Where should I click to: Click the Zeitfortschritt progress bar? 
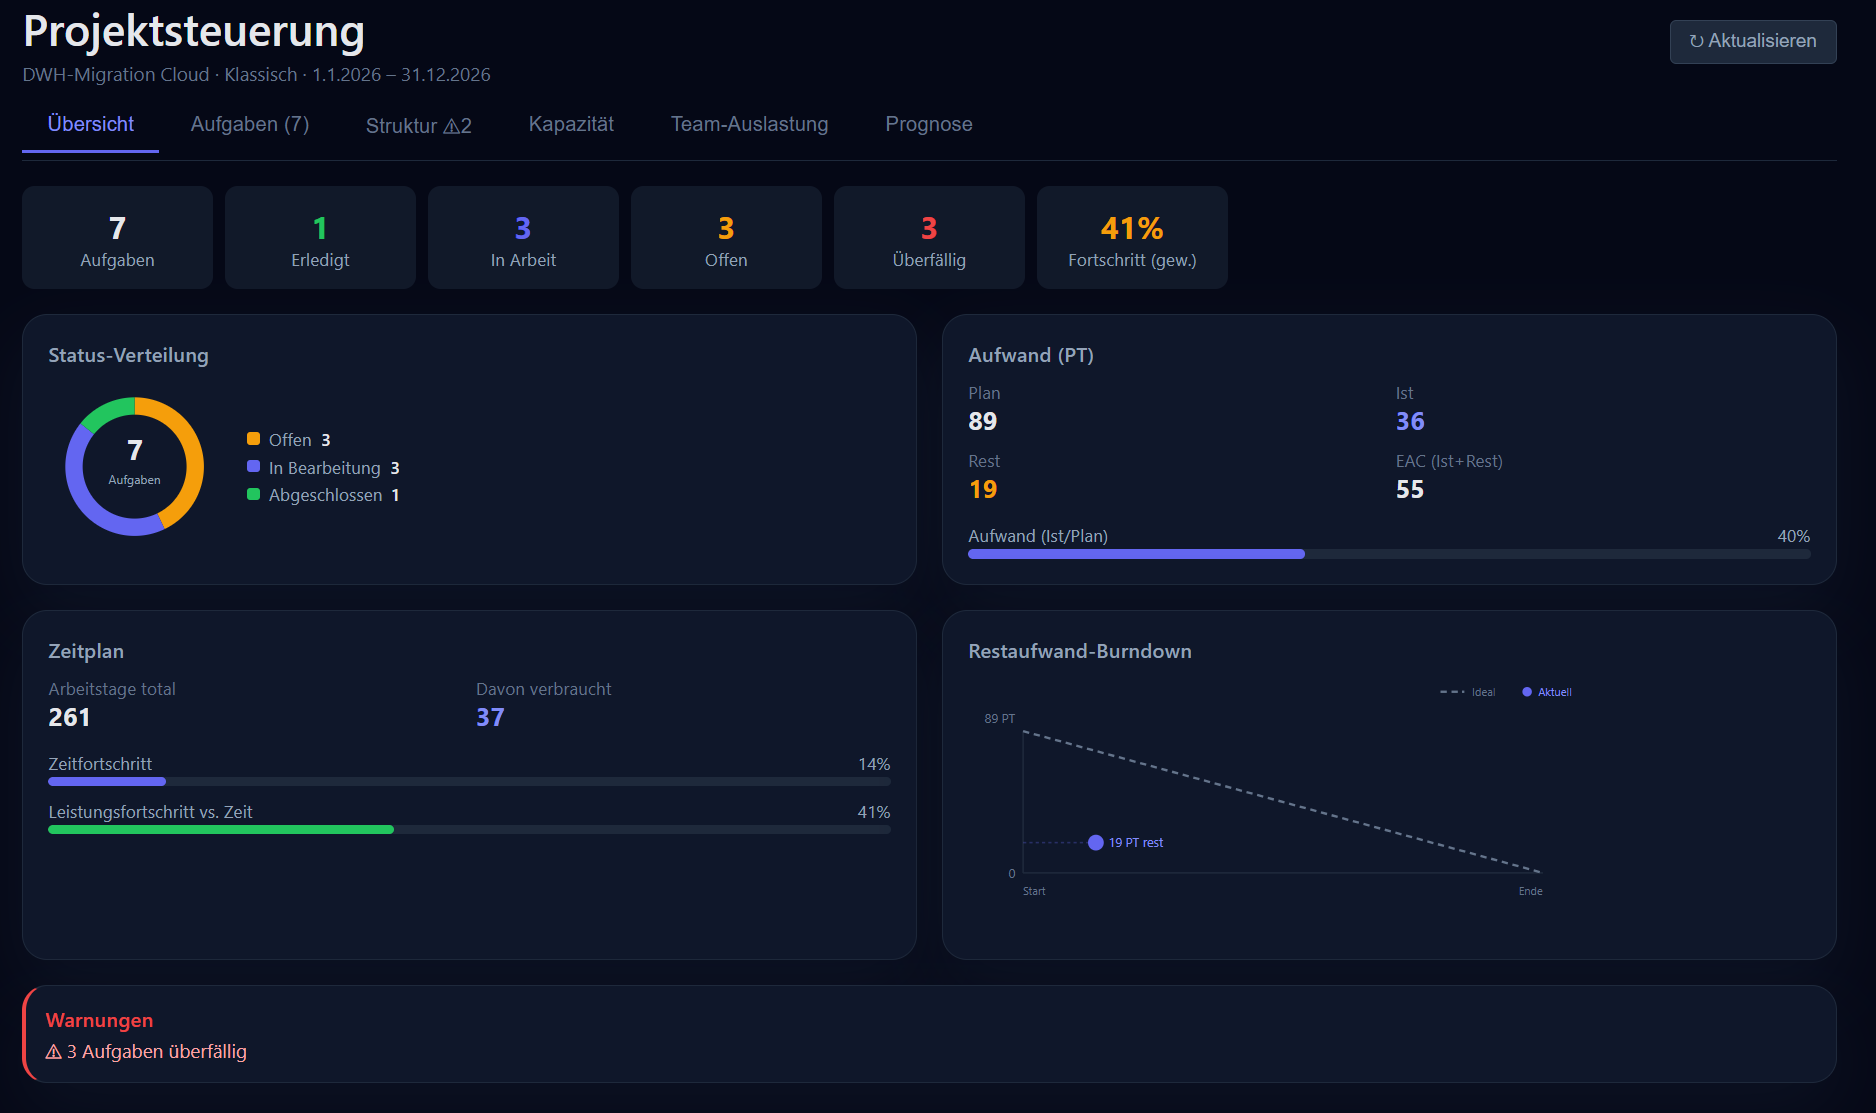point(469,782)
